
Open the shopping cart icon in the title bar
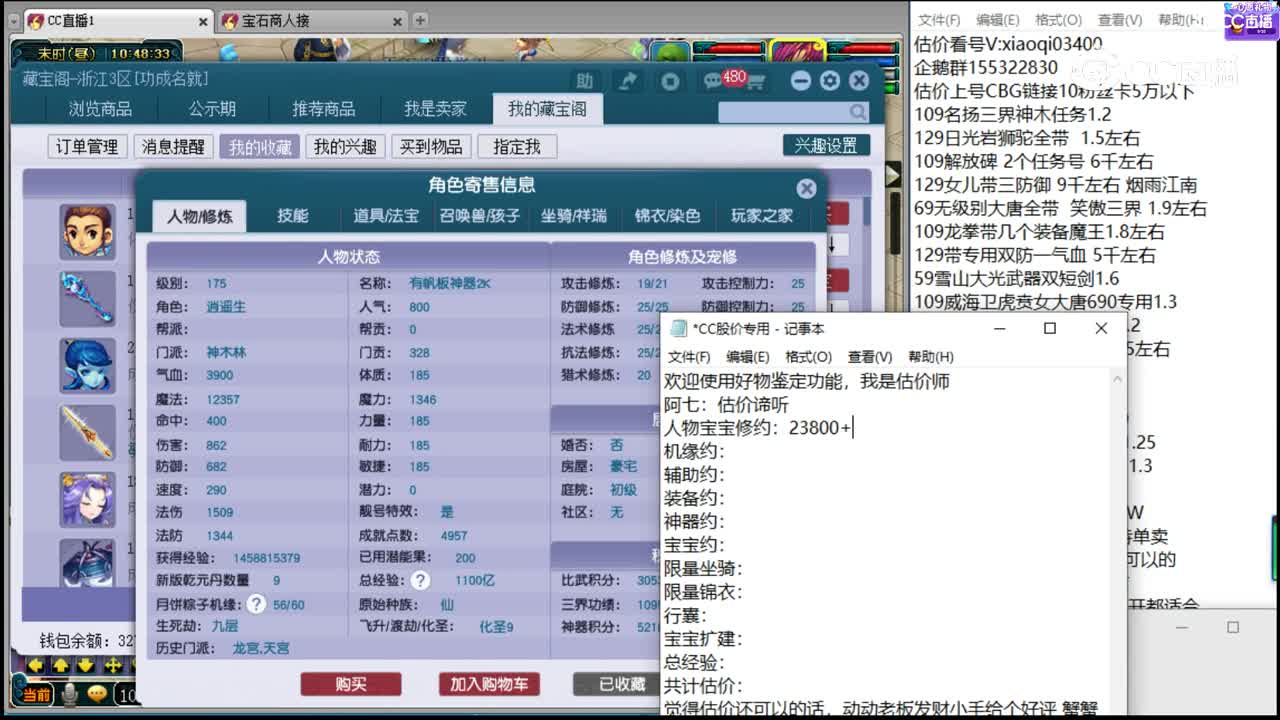[x=756, y=81]
